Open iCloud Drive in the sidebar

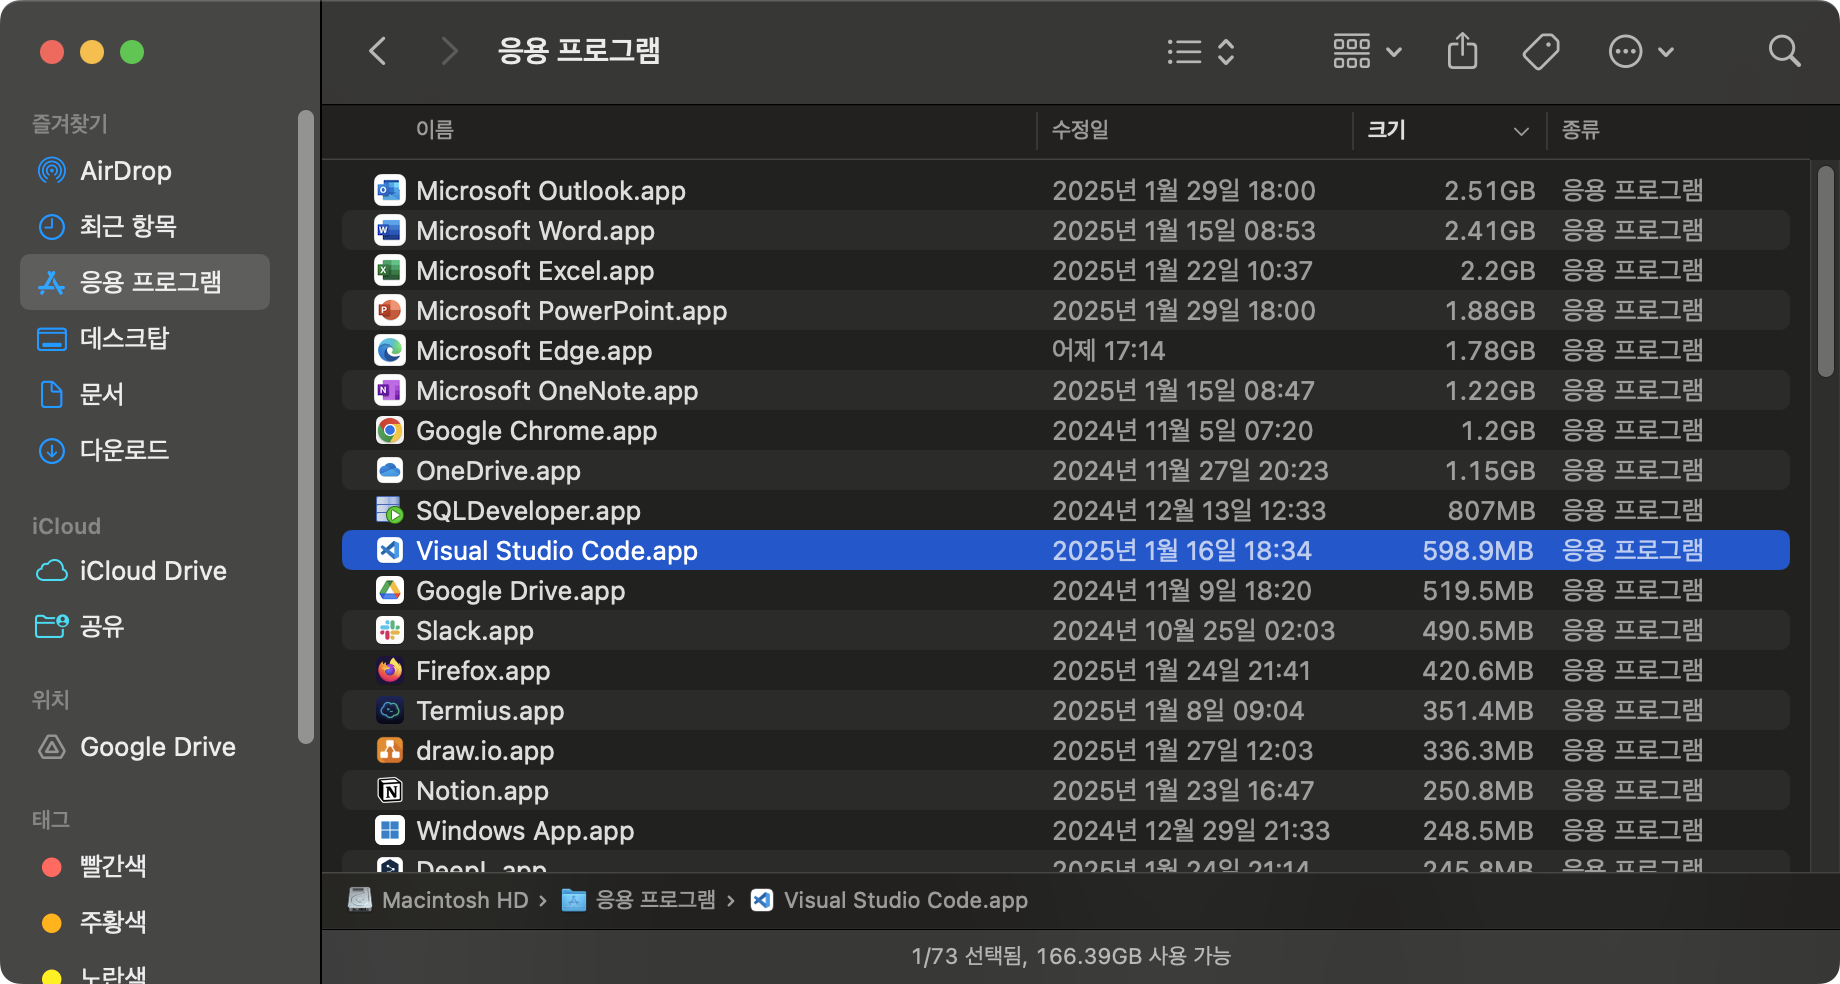coord(145,571)
